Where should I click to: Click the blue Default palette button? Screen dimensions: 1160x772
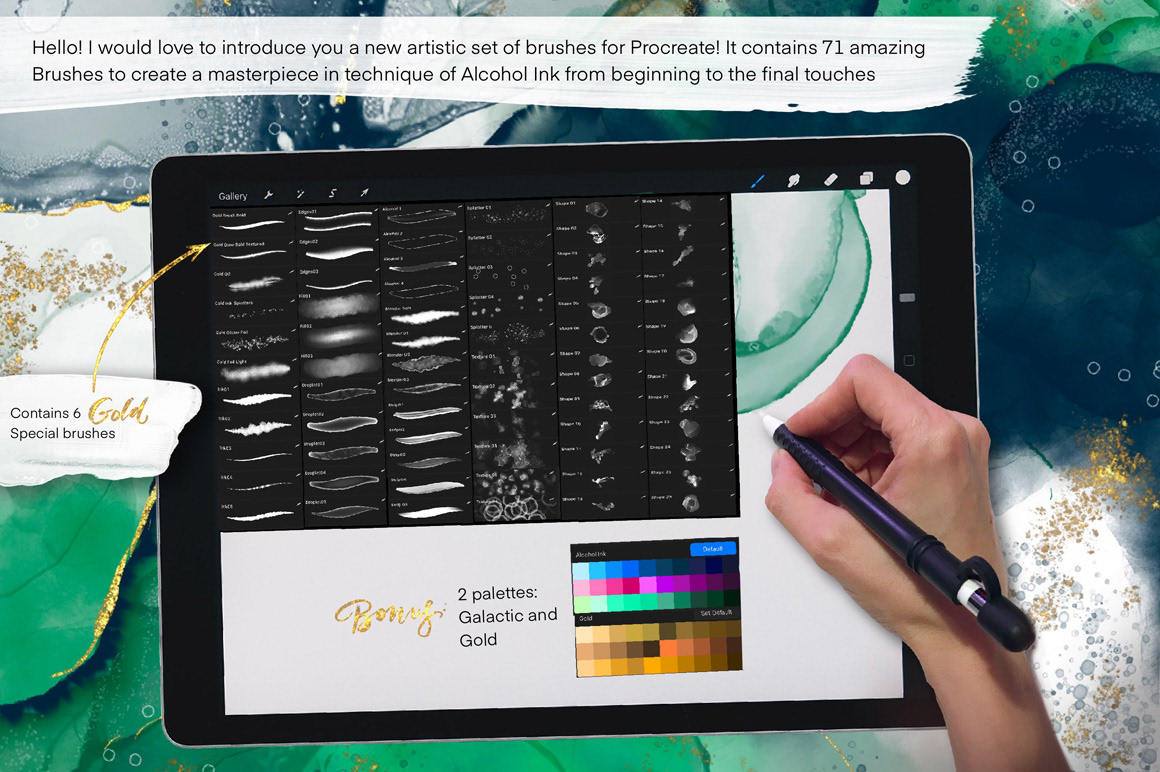coord(713,549)
